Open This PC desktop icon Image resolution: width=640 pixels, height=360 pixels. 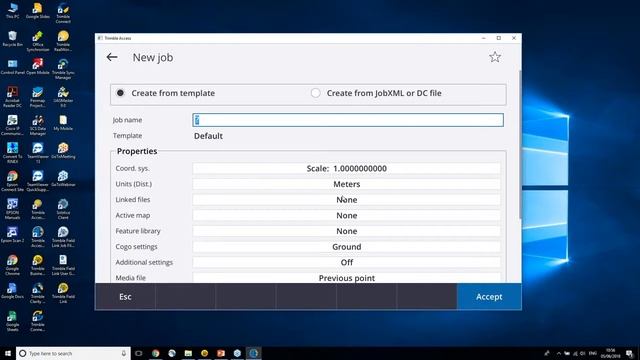pyautogui.click(x=12, y=11)
